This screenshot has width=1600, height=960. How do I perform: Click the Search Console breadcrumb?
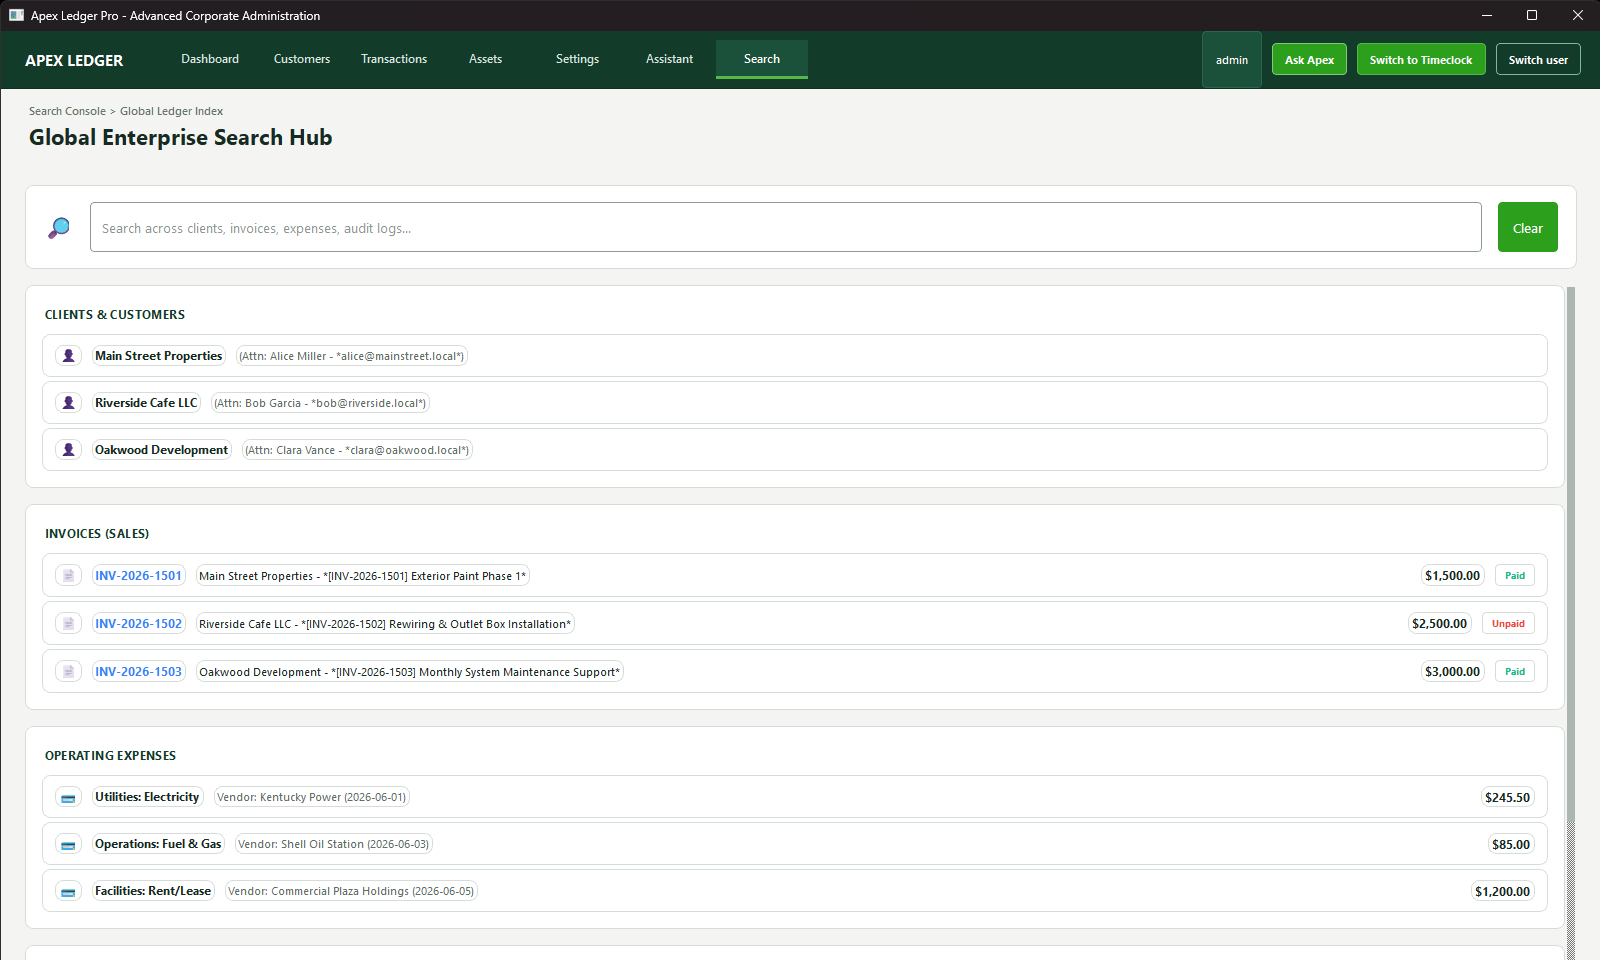[x=67, y=111]
